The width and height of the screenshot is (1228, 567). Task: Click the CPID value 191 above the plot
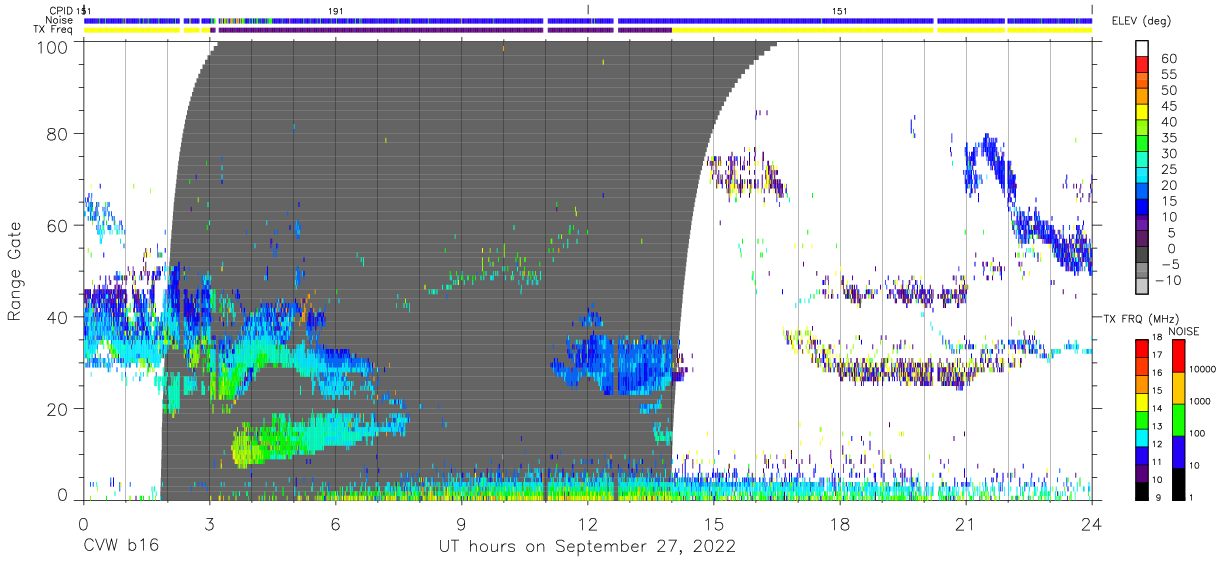point(335,10)
